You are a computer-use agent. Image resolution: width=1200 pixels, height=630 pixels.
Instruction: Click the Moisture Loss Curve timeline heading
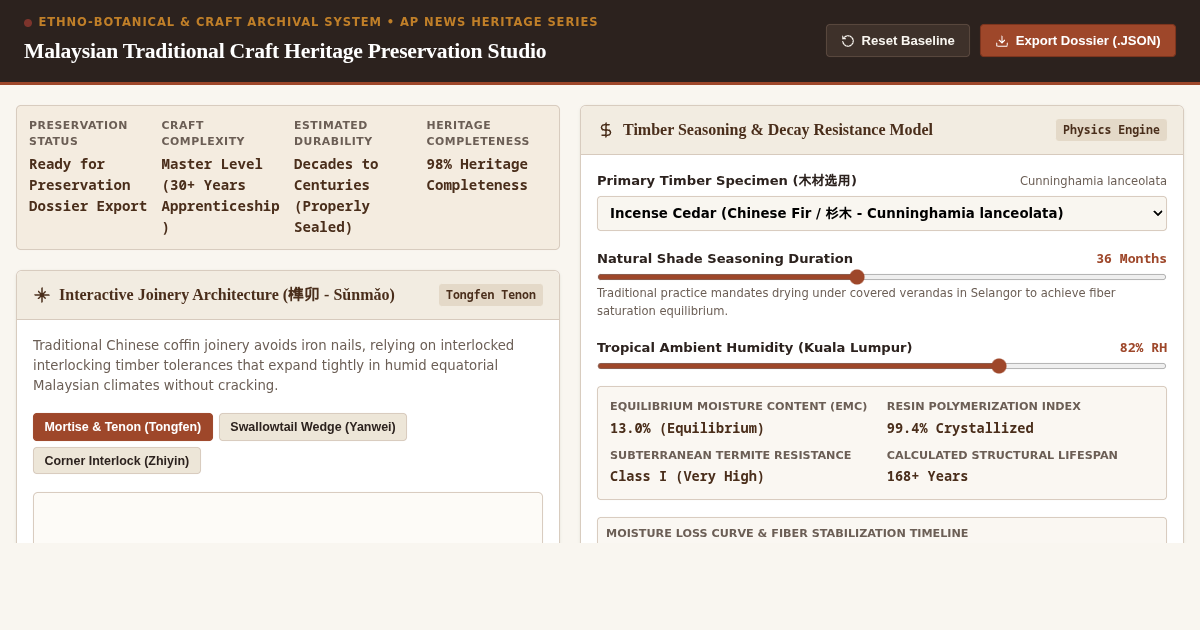(787, 533)
